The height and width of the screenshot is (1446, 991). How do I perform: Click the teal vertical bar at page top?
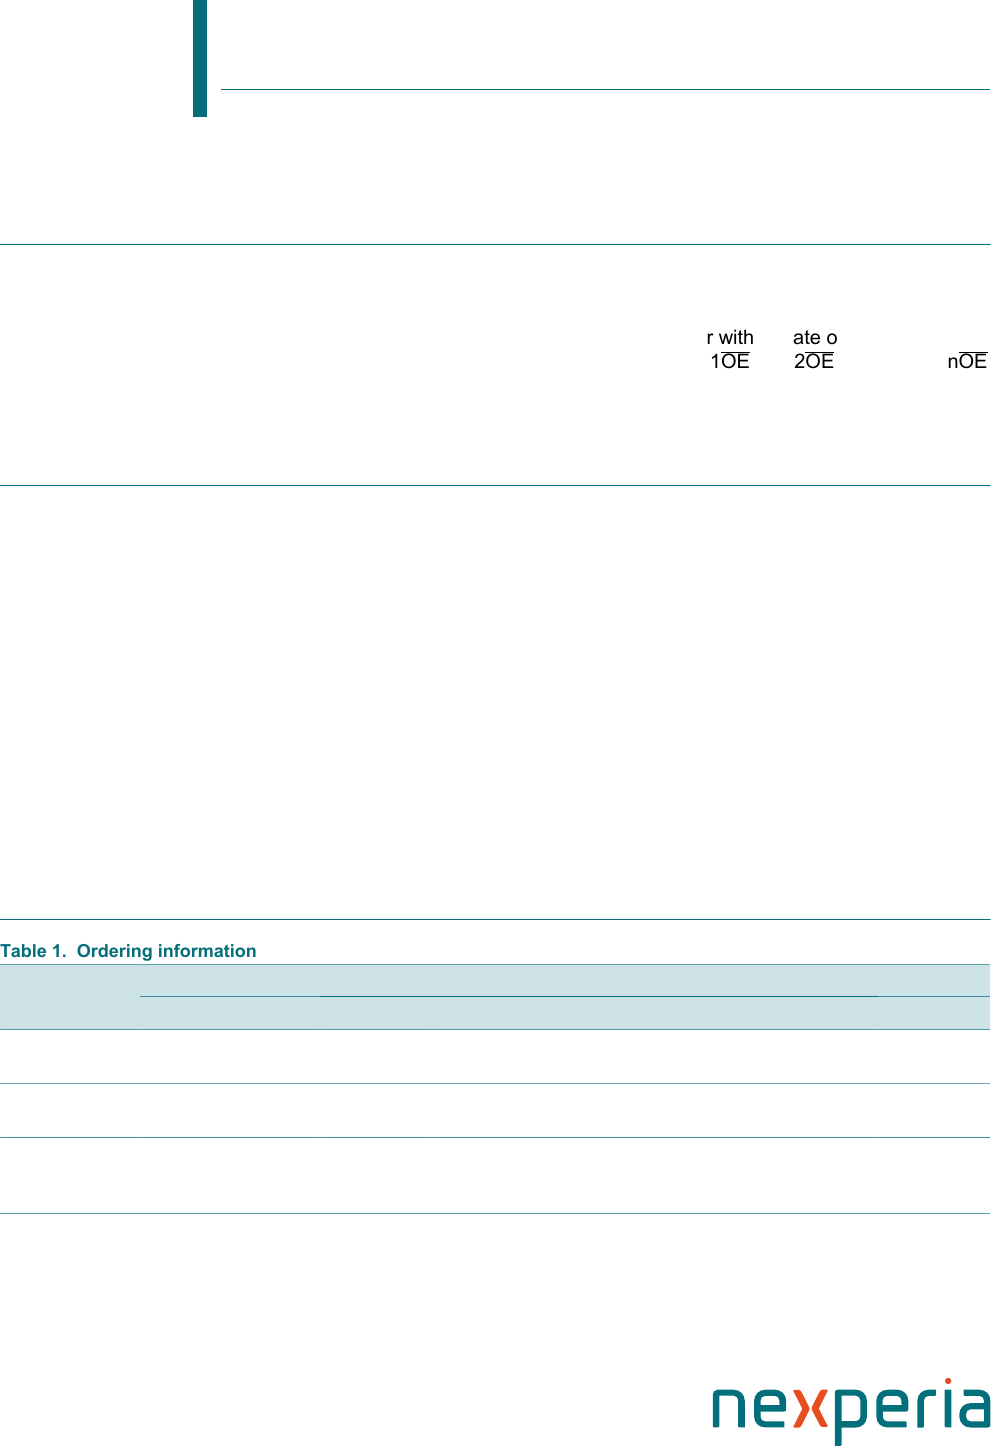point(200,58)
